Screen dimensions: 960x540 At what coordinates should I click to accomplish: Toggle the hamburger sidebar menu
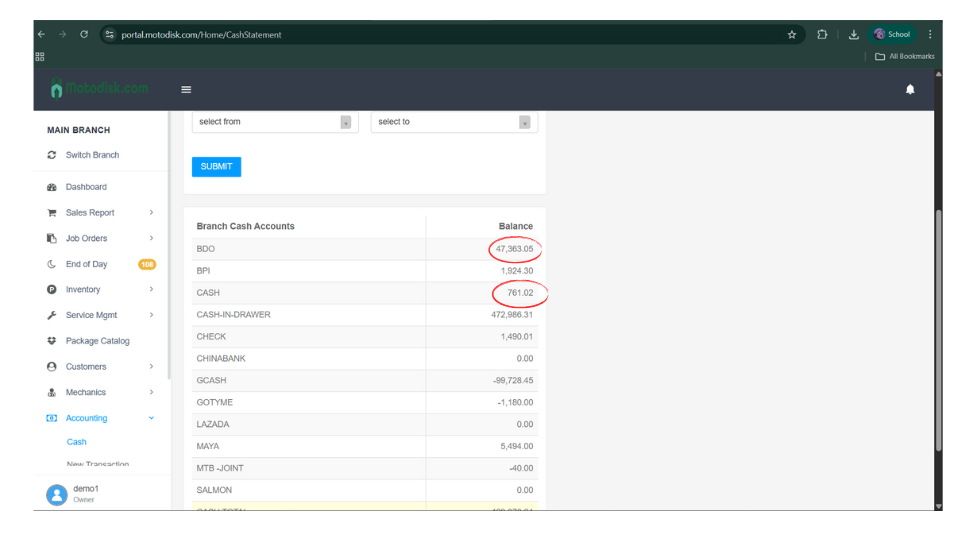click(186, 90)
